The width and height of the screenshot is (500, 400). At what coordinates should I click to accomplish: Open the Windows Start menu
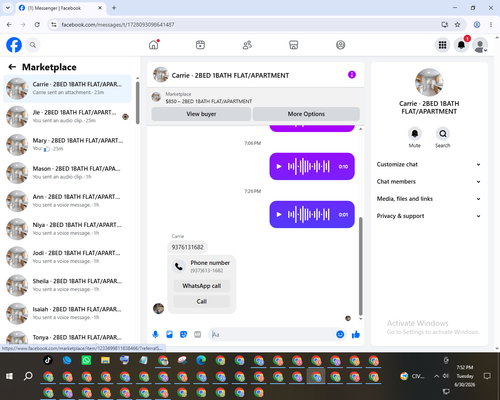point(10,376)
